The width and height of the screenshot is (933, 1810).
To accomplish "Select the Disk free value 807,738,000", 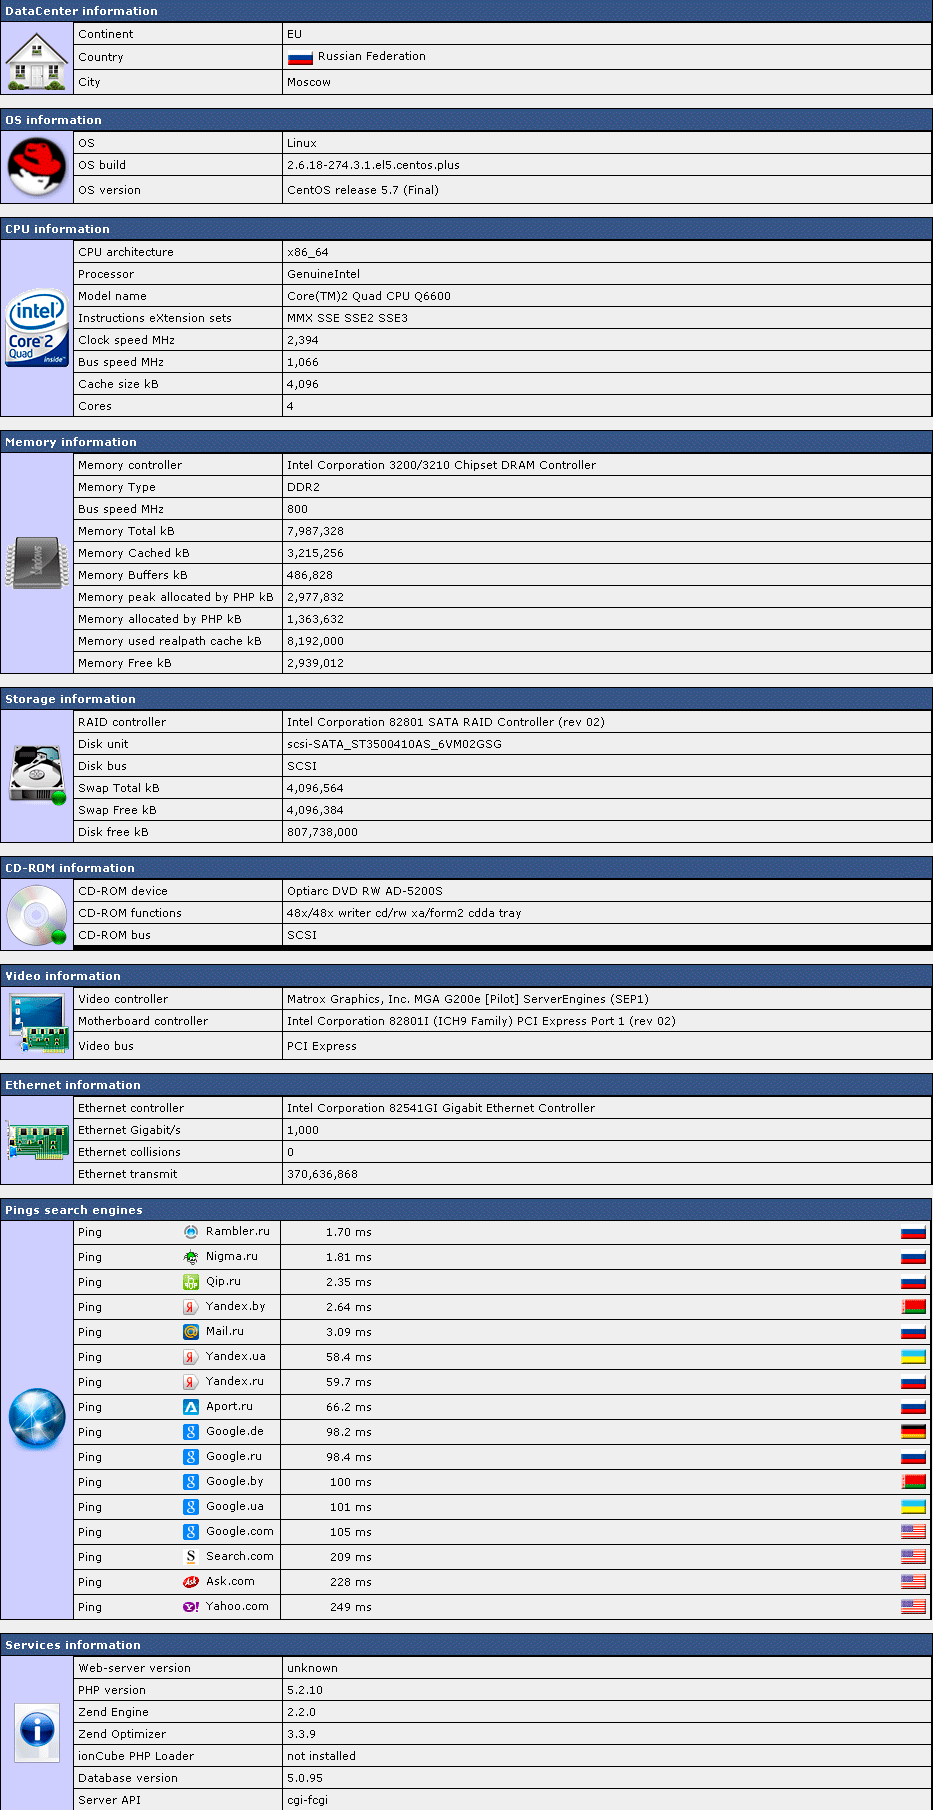I will 322,833.
